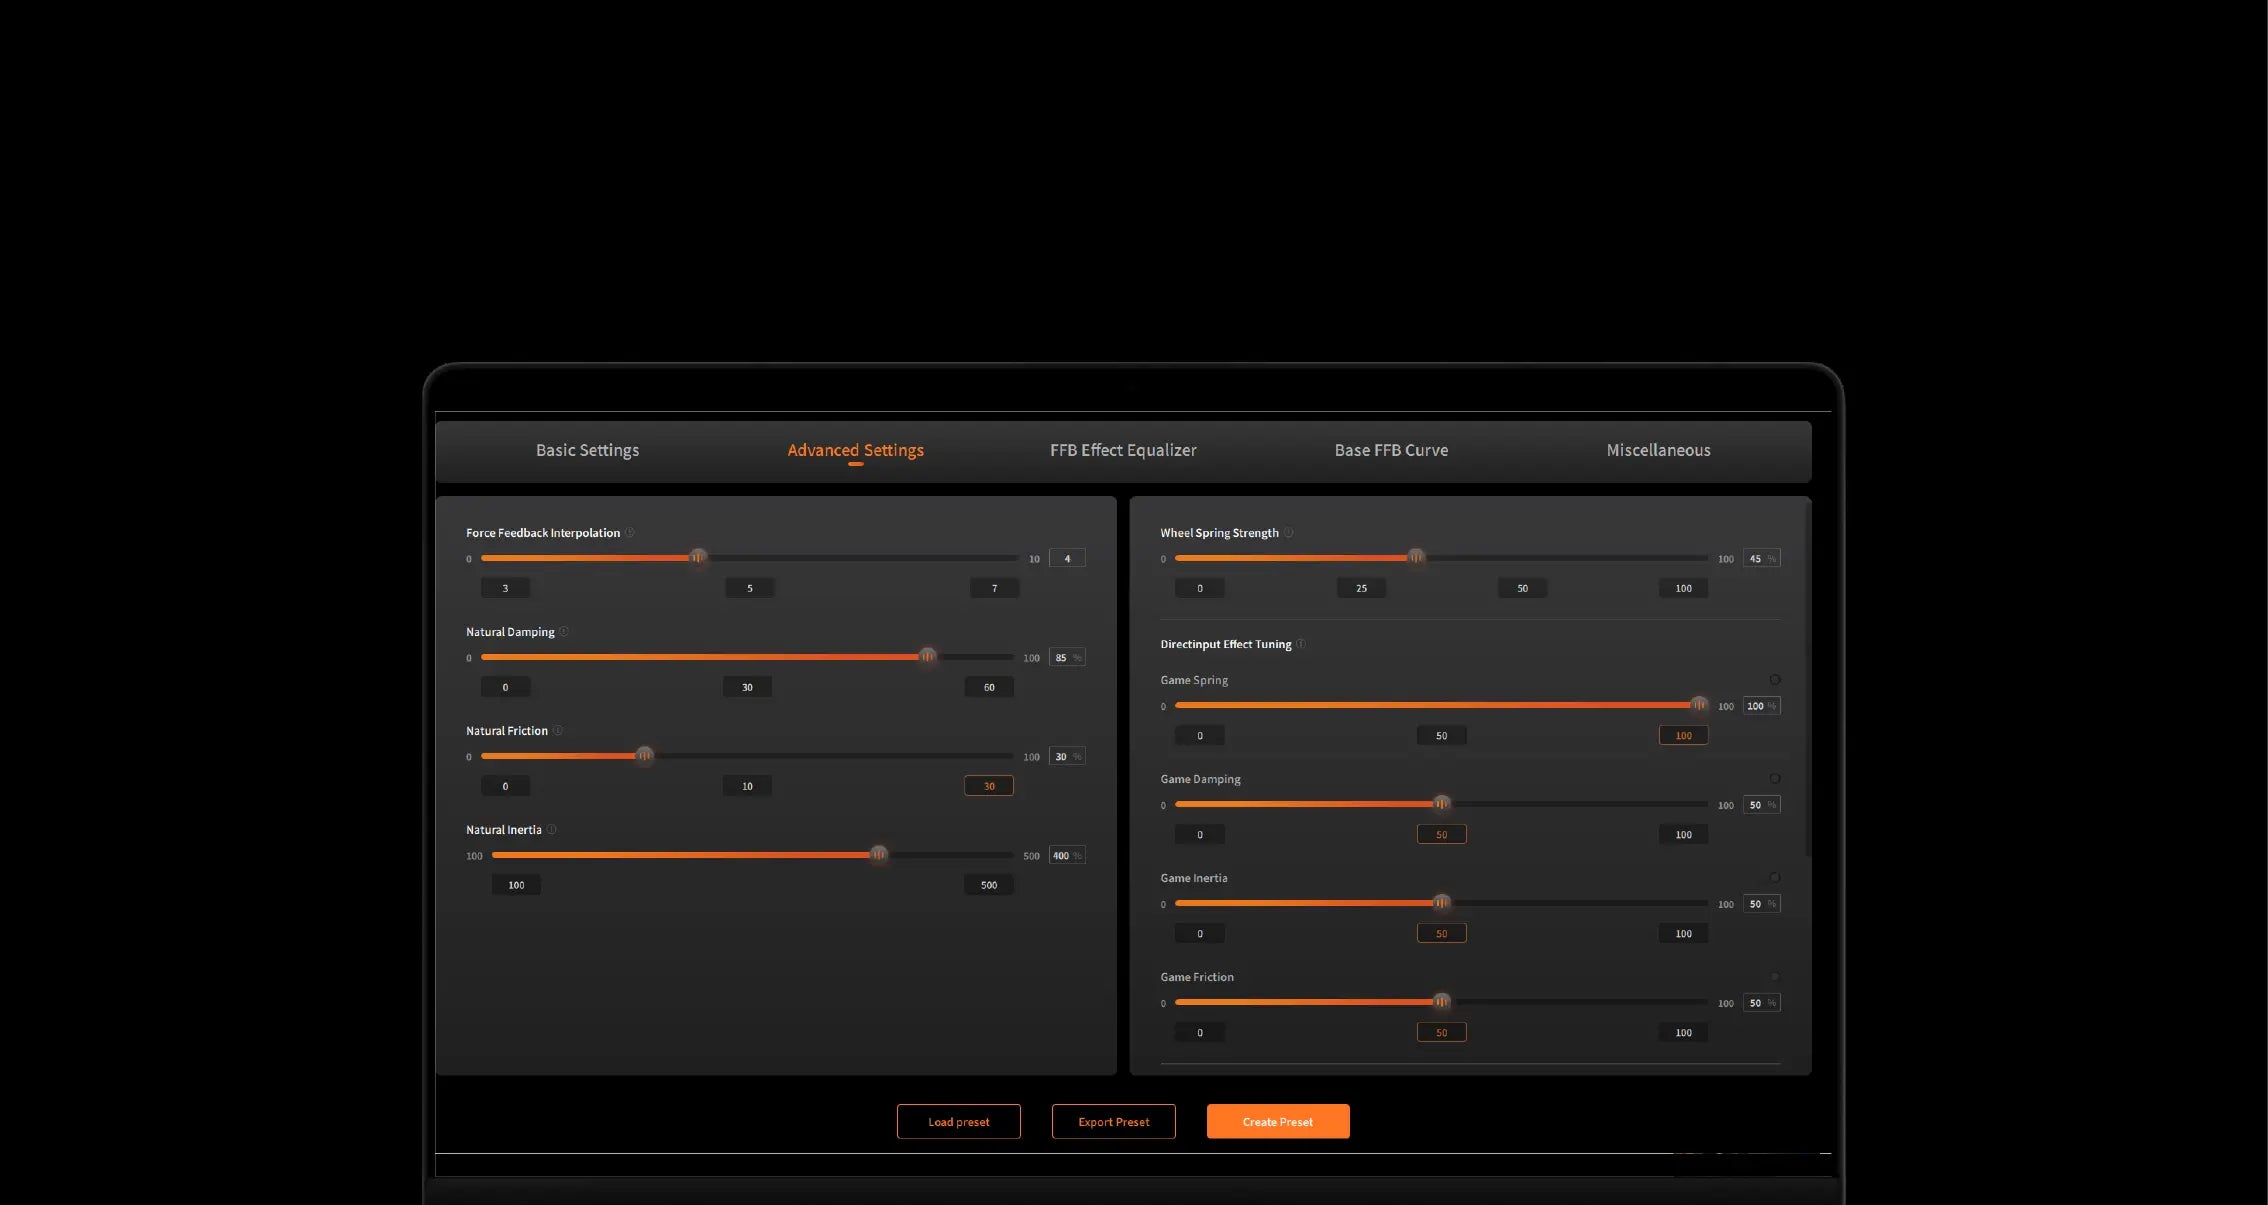
Task: Choose 25 quick value under Wheel Spring Strength
Action: [1361, 588]
